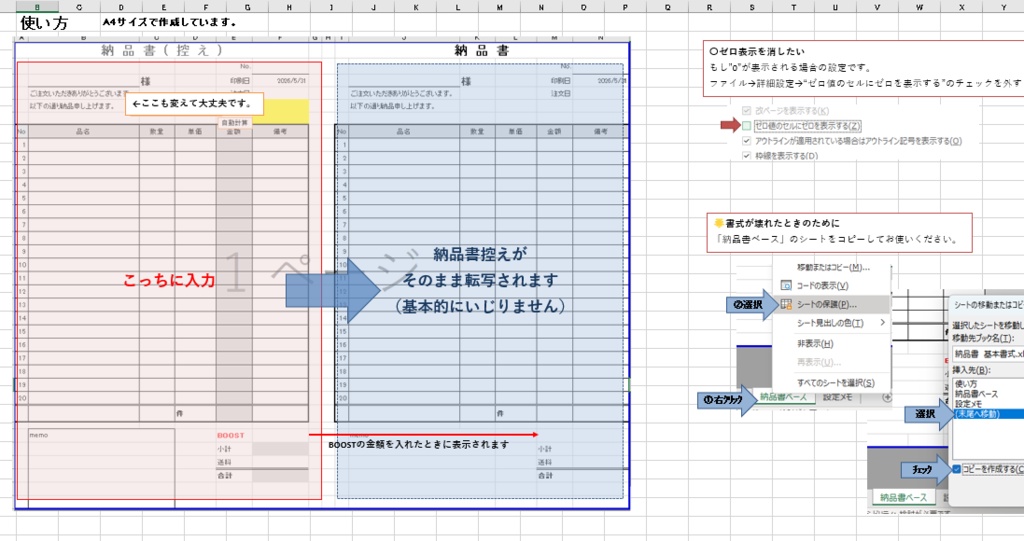Viewport: 1024px width, 541px height.
Task: Select the ←ここも変えて大丈夫です。 callout box
Action: pyautogui.click(x=194, y=103)
